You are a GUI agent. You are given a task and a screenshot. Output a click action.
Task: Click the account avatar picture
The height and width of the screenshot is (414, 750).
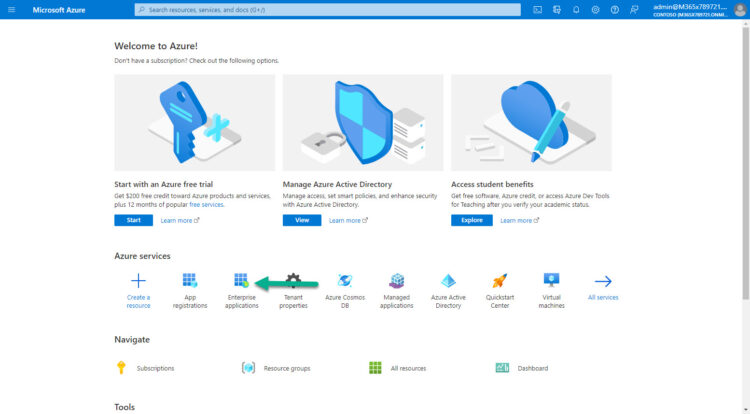click(739, 10)
